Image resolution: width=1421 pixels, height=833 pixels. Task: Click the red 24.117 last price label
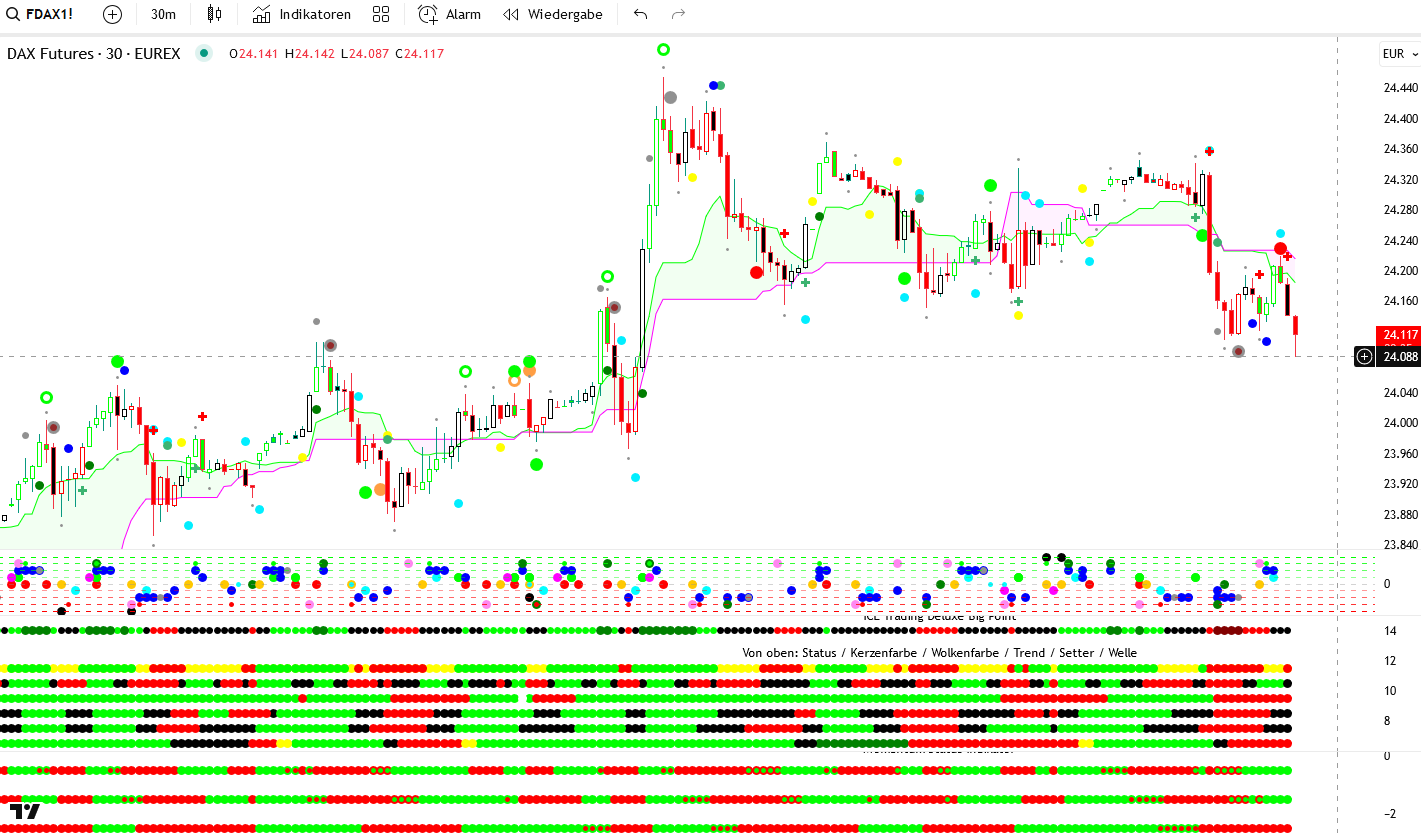click(x=1397, y=335)
